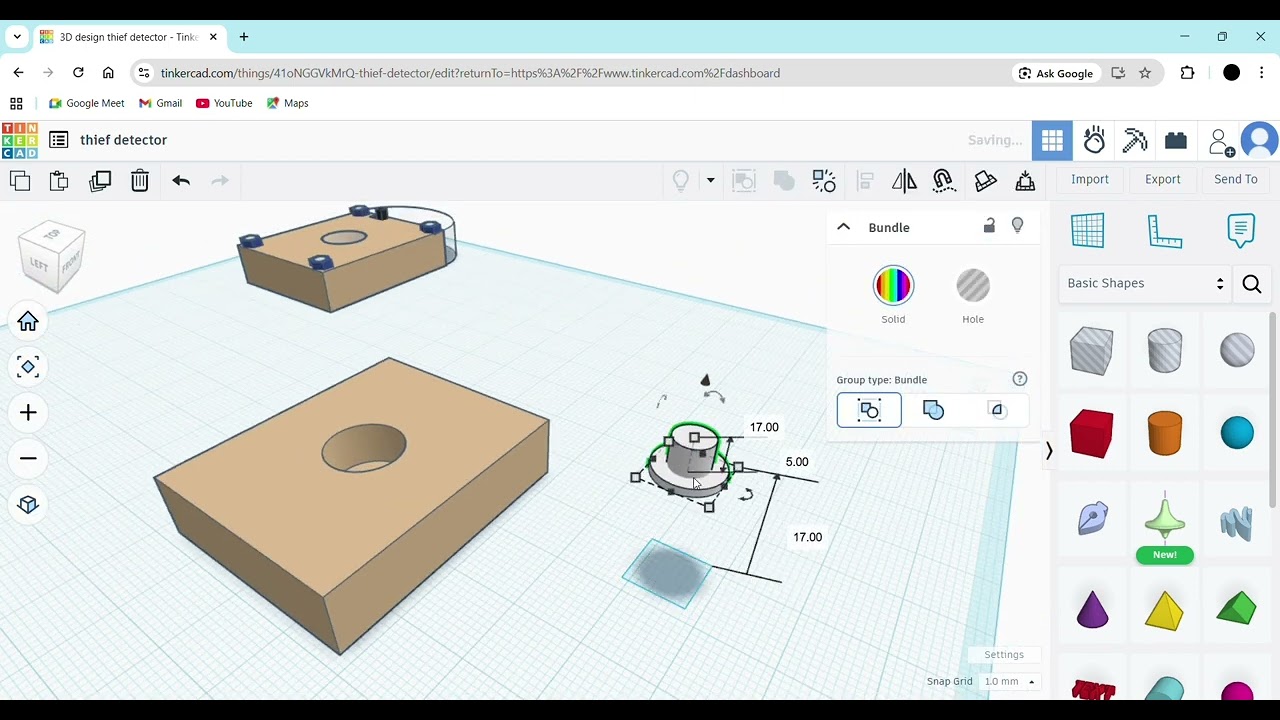
Task: Click the Show all lightbulb icon
Action: pyautogui.click(x=681, y=181)
